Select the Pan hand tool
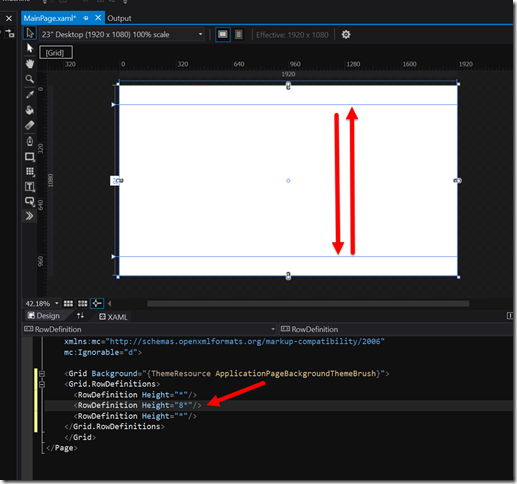The height and width of the screenshot is (484, 517). pyautogui.click(x=30, y=63)
